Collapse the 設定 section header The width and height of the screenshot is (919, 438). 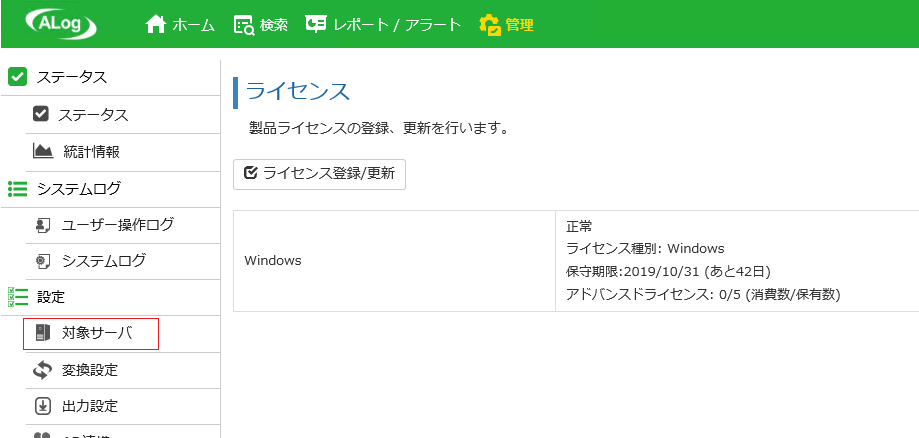110,297
